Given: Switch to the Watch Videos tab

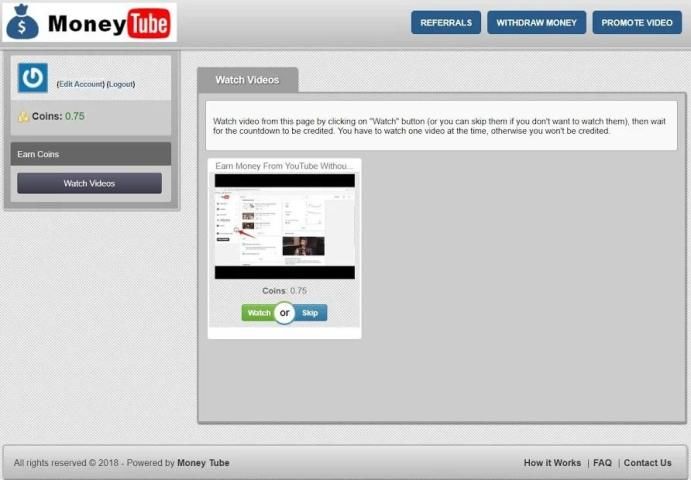Looking at the screenshot, I should 247,79.
